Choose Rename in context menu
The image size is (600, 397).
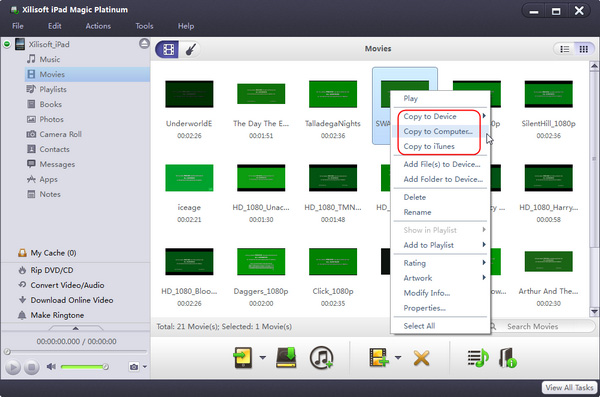coord(440,212)
